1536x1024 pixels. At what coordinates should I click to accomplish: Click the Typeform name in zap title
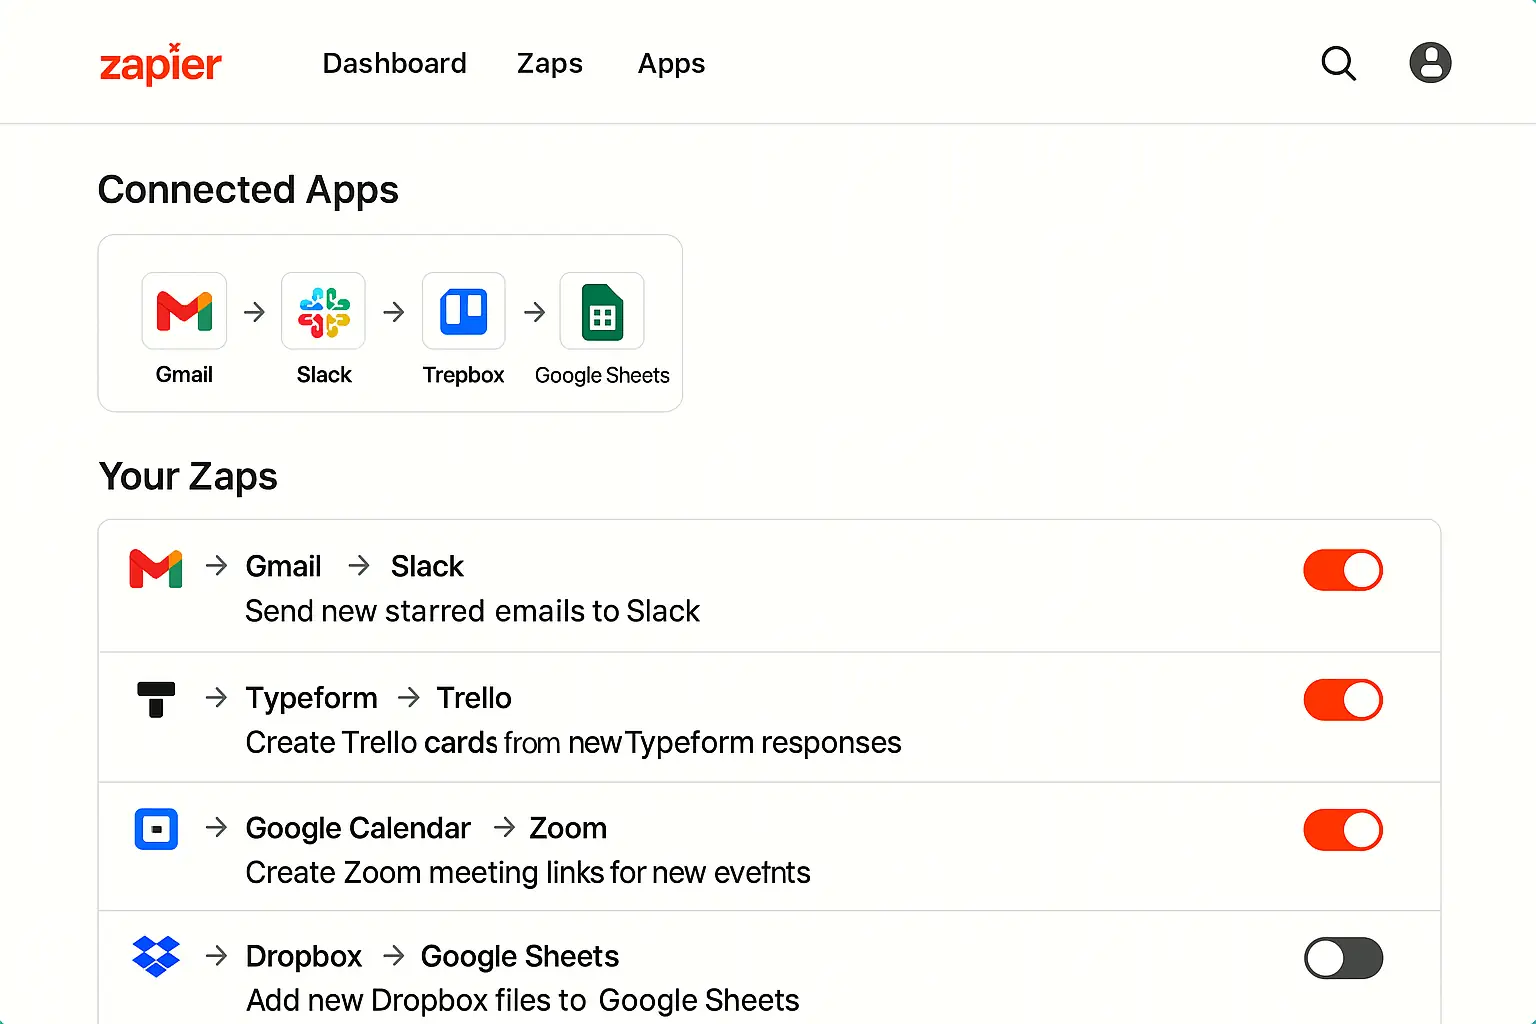click(311, 698)
